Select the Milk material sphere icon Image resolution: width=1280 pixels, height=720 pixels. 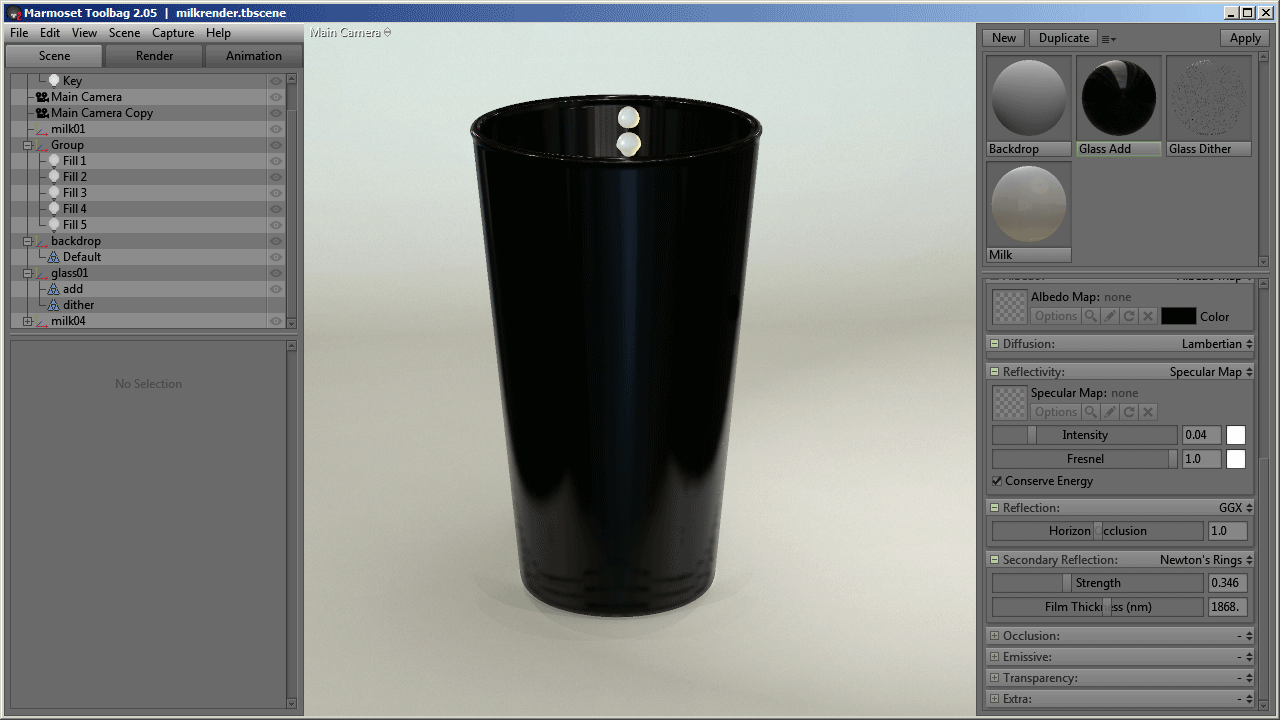1027,204
